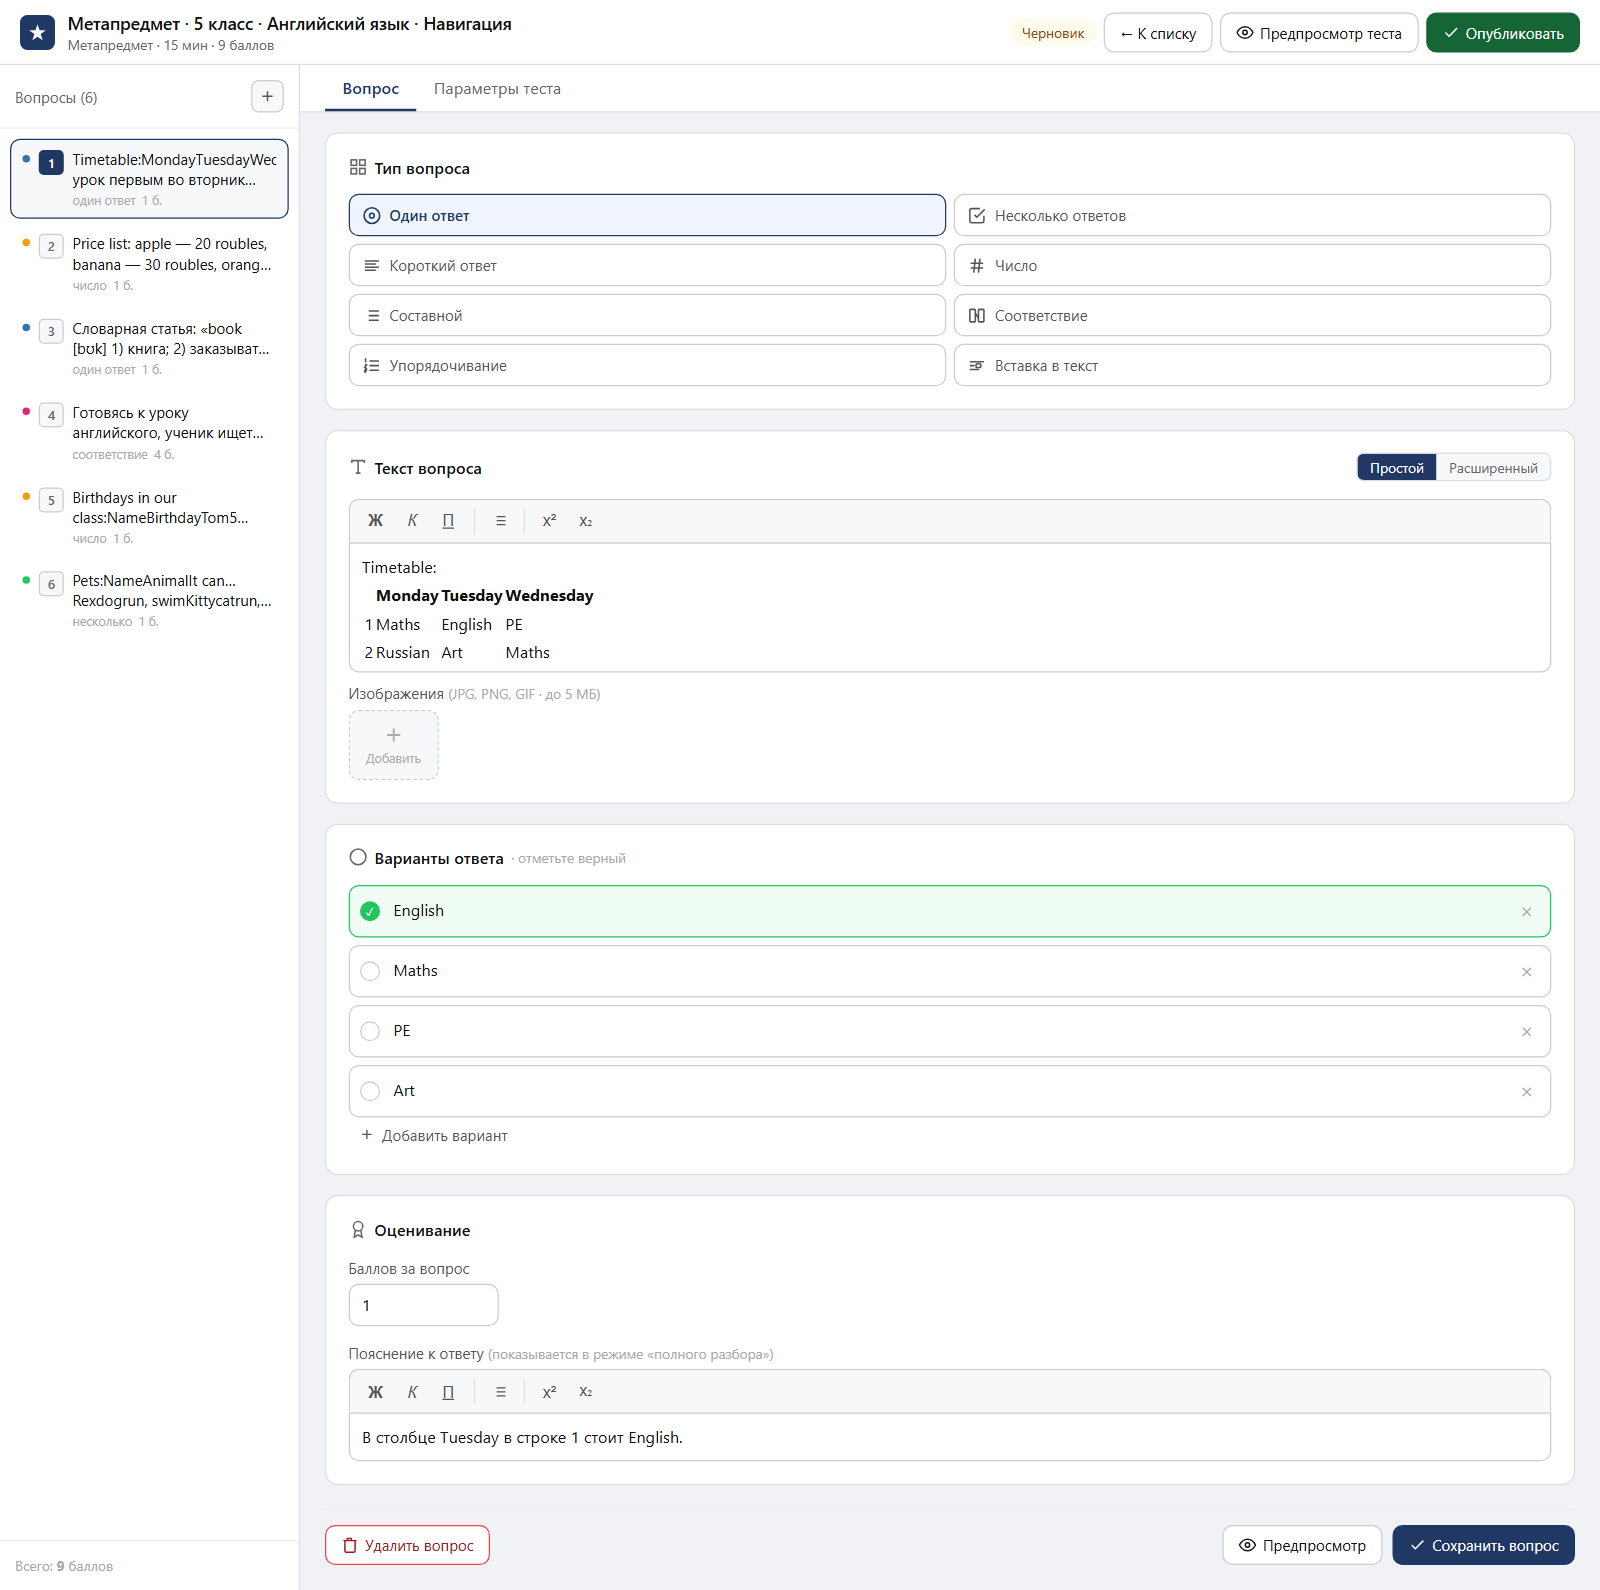Viewport: 1600px width, 1590px height.
Task: Click the Опубликовать button
Action: click(x=1502, y=33)
